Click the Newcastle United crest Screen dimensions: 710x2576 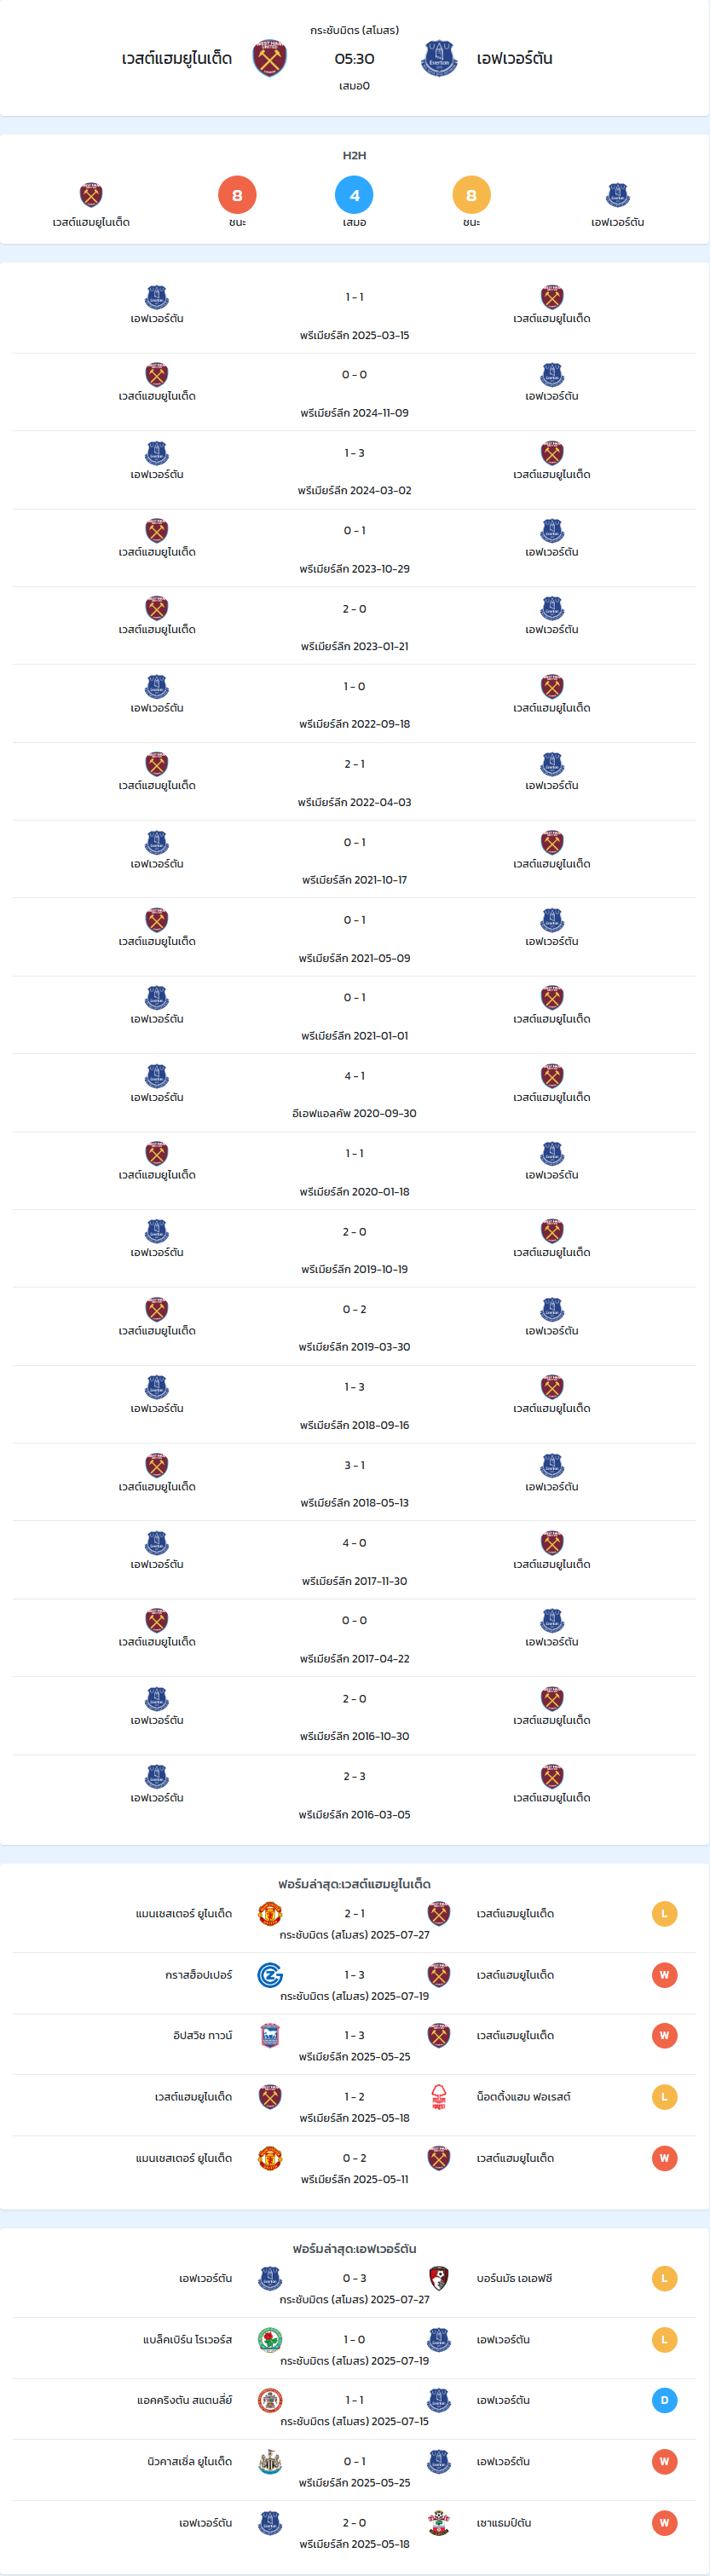[270, 2462]
